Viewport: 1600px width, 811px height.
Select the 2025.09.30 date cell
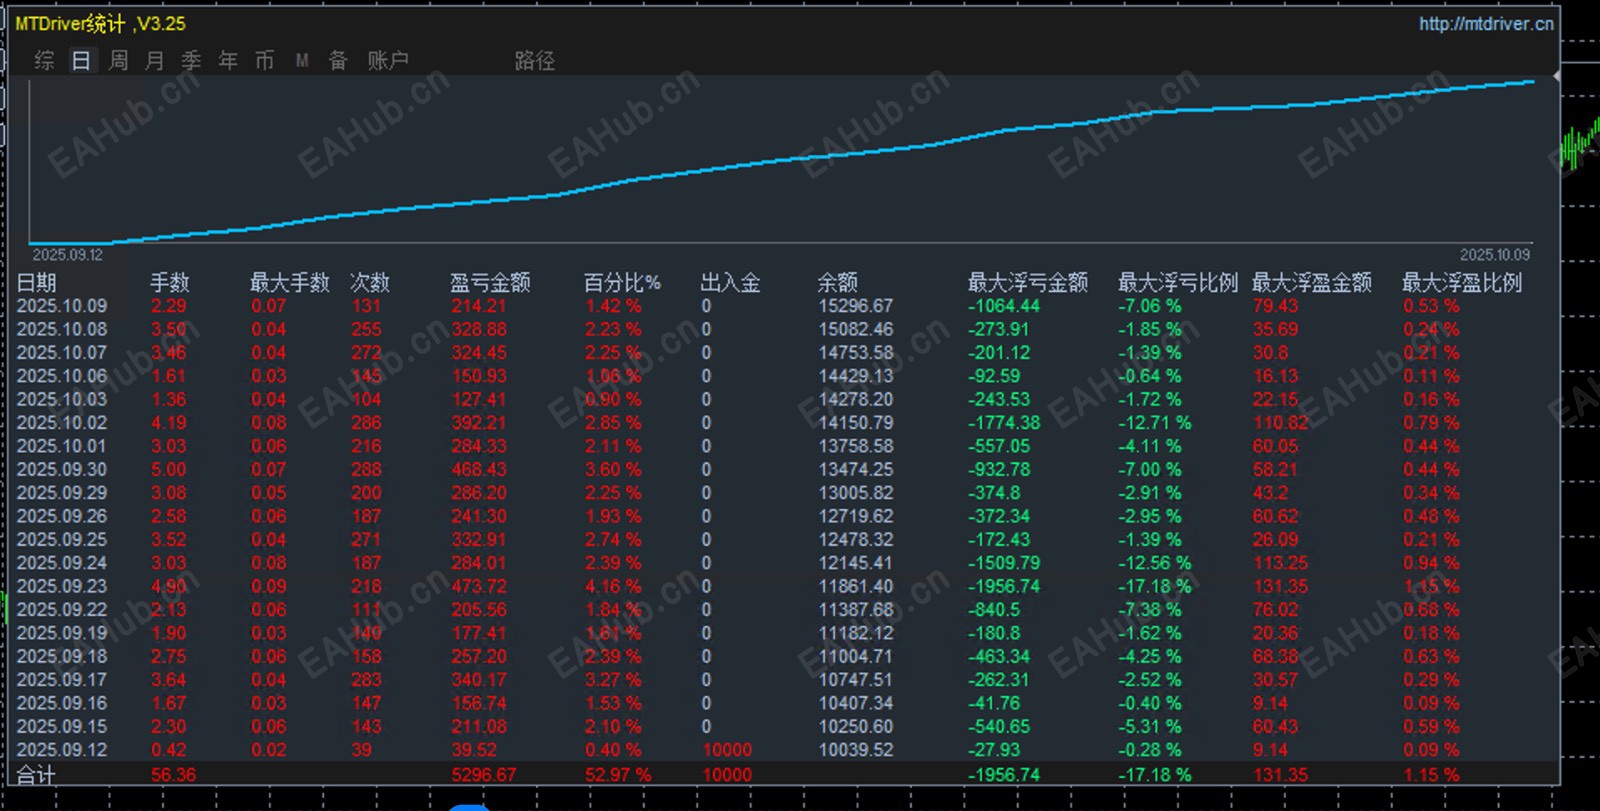pyautogui.click(x=62, y=470)
